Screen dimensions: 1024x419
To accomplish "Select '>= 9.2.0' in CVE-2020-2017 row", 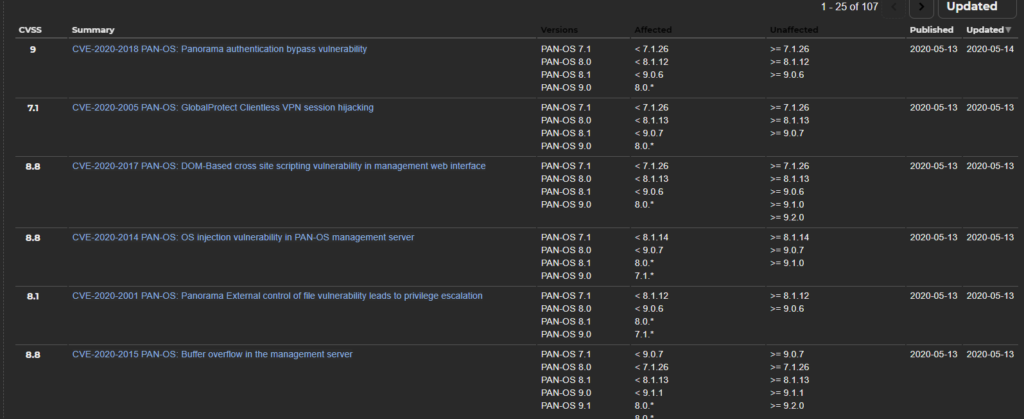I will pos(787,217).
